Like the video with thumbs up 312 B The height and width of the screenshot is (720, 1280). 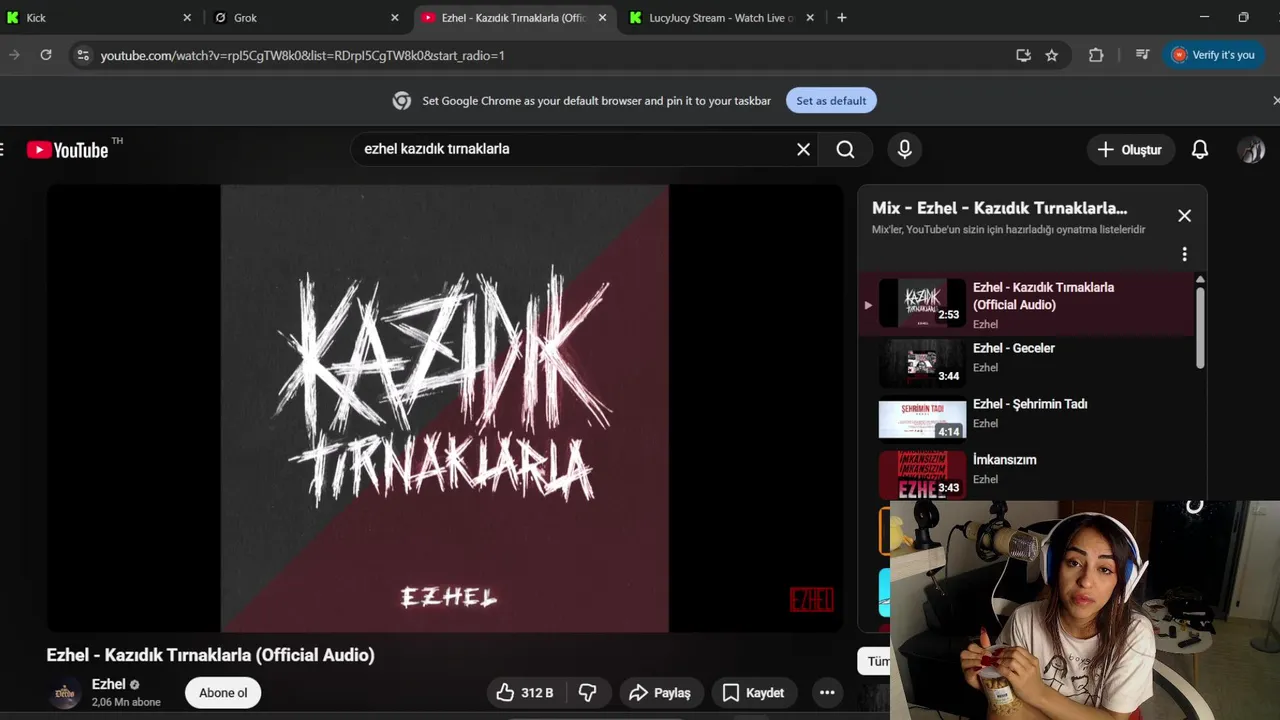[525, 693]
